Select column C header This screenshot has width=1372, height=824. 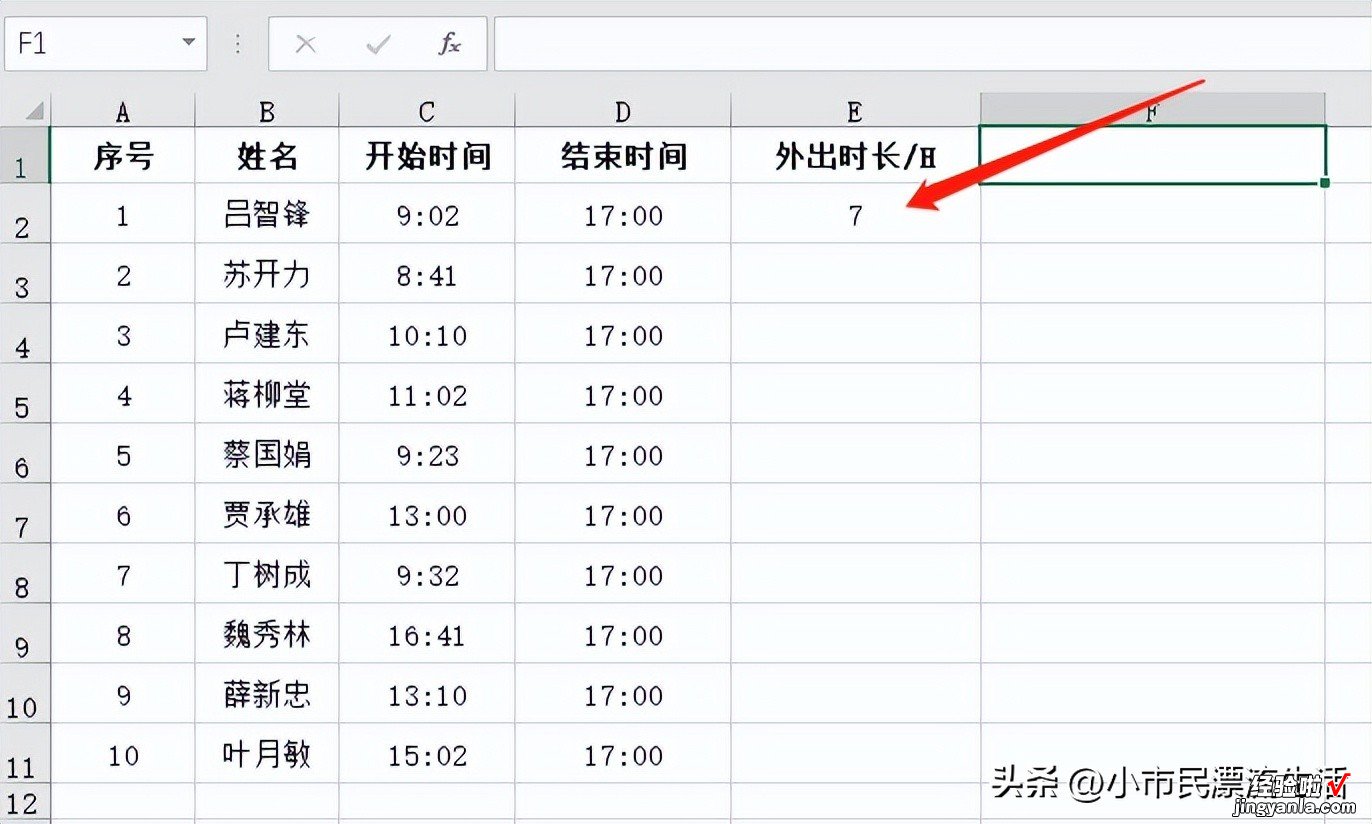pyautogui.click(x=427, y=110)
